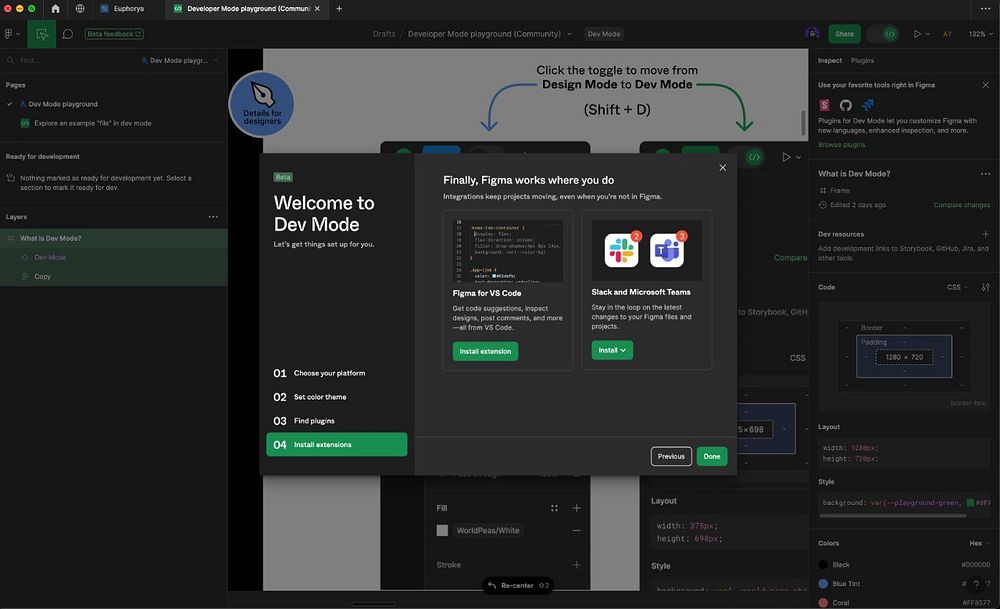Select step 04 Install extensions
The height and width of the screenshot is (609, 1000).
(337, 444)
